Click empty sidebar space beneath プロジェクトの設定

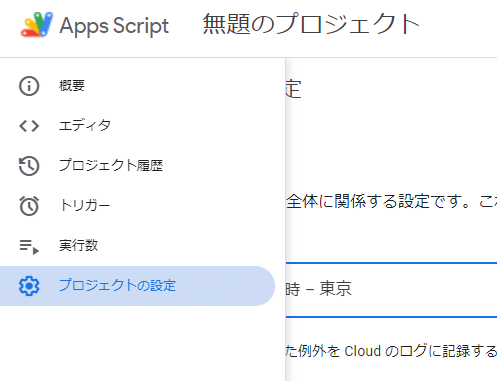pos(143,343)
